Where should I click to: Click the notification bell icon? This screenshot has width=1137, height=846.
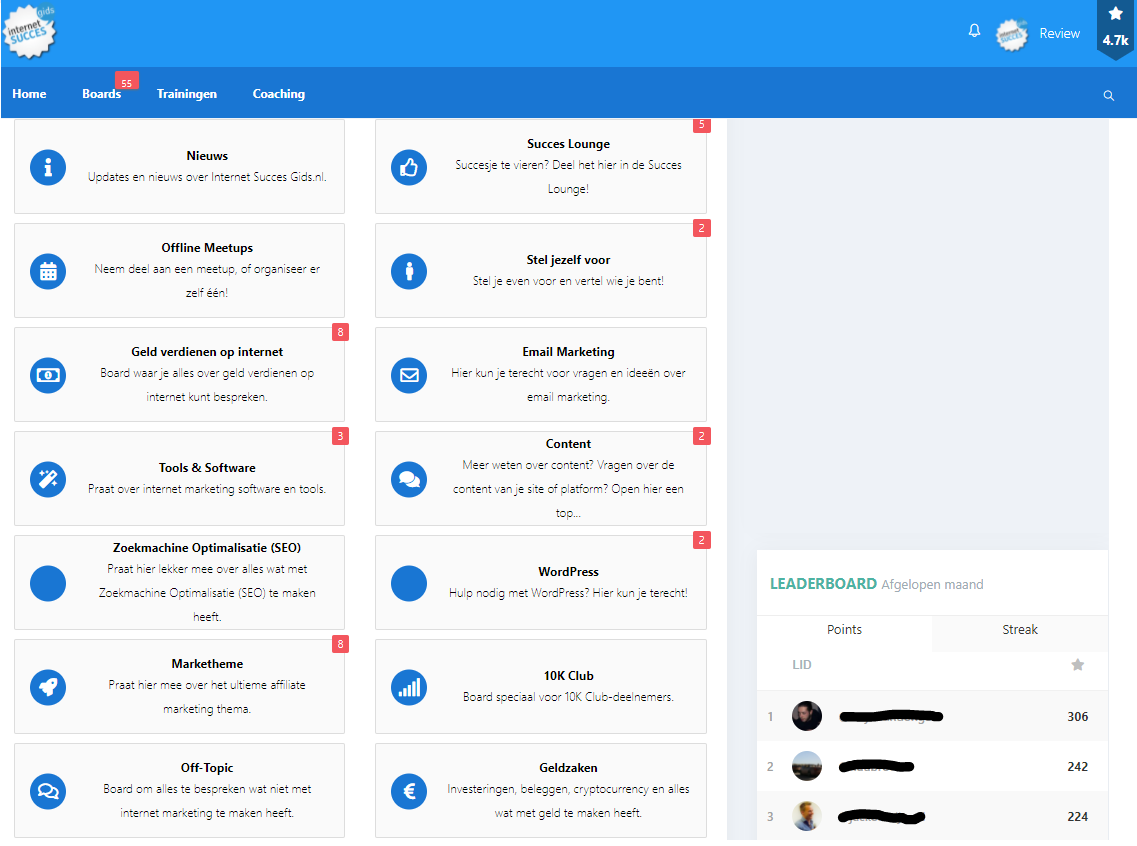pos(974,31)
